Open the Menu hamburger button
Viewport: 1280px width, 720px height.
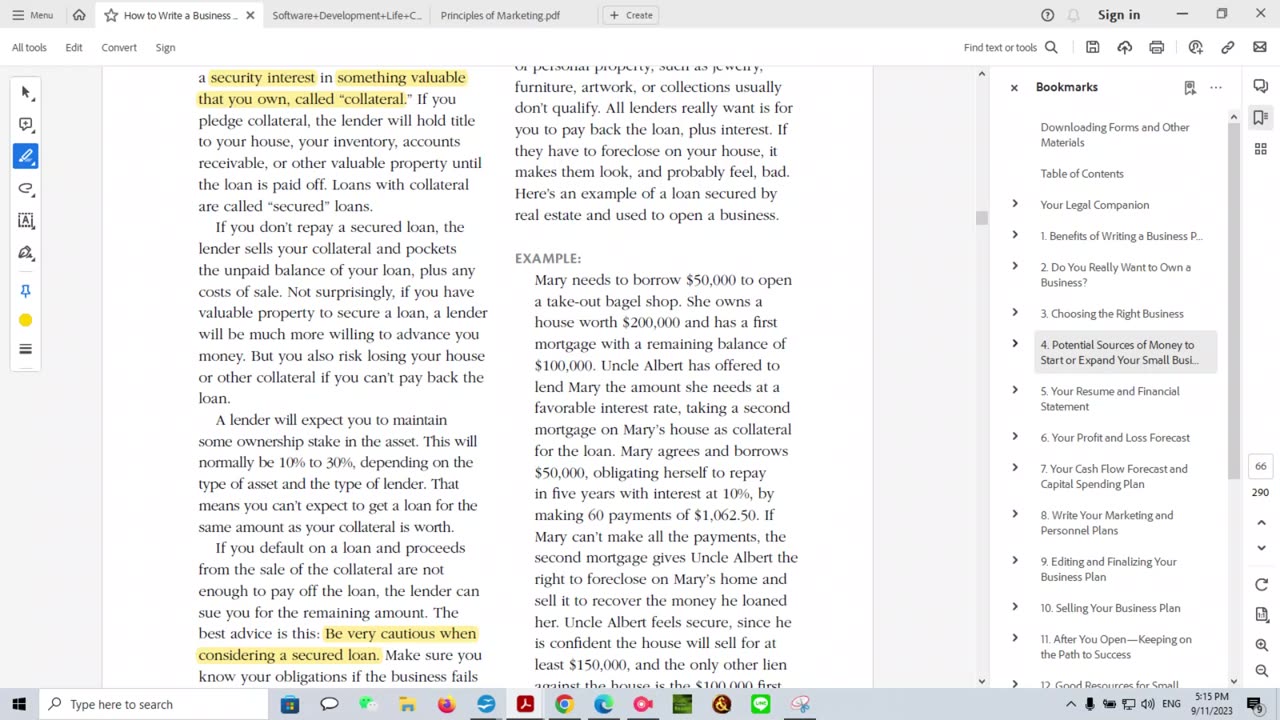click(33, 15)
